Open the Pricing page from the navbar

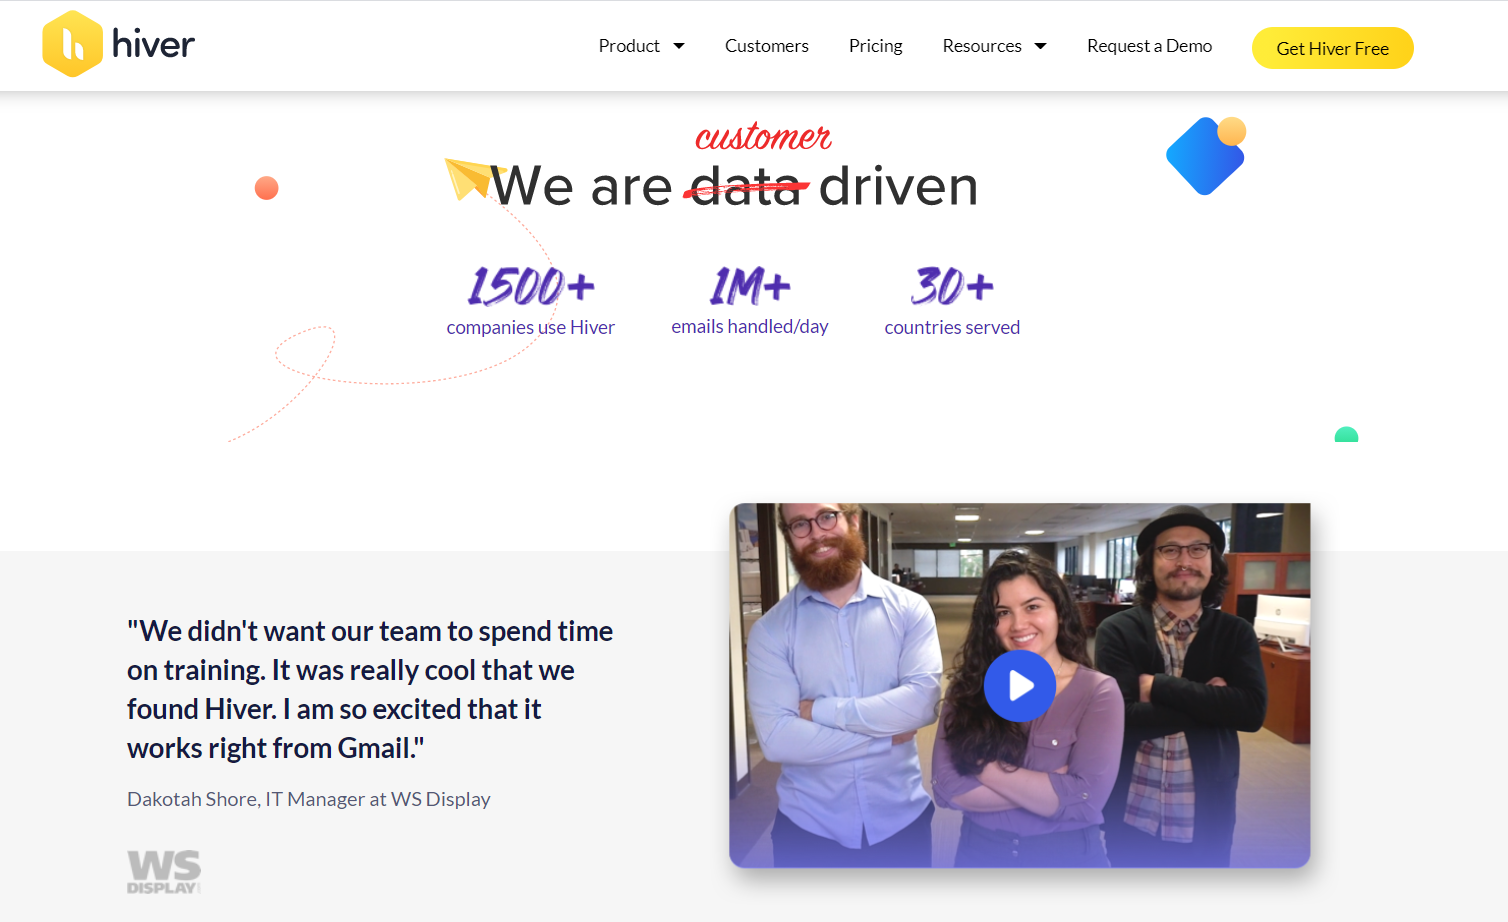[x=875, y=46]
